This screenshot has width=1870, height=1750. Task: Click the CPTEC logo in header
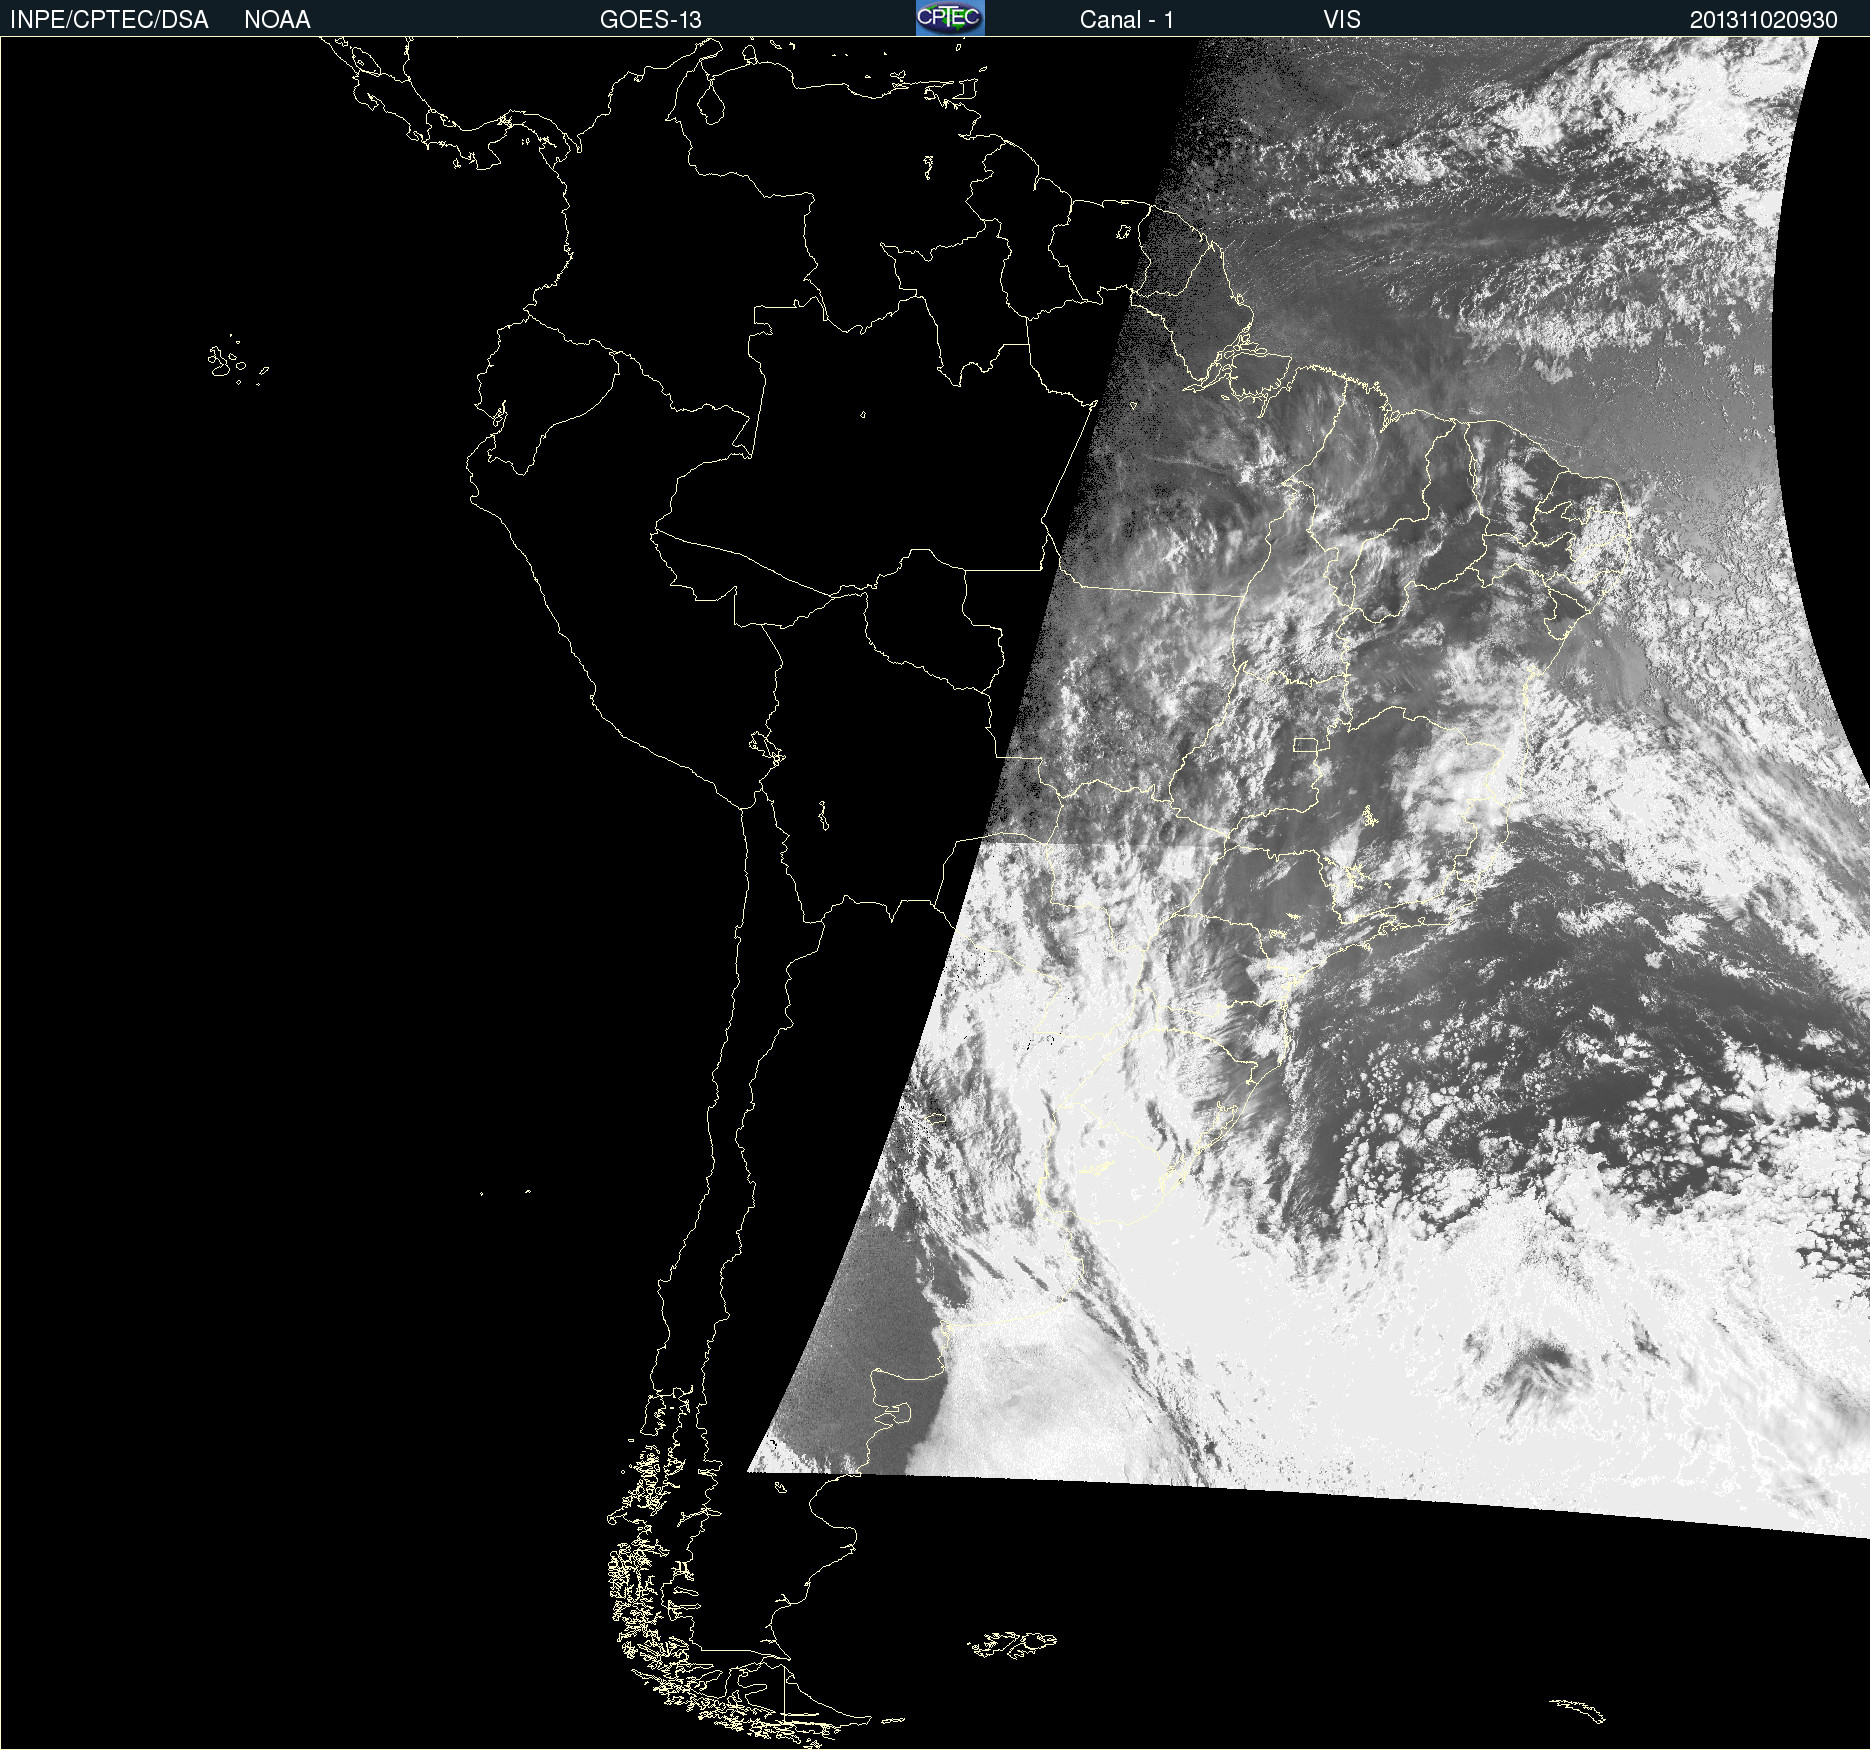pos(950,18)
